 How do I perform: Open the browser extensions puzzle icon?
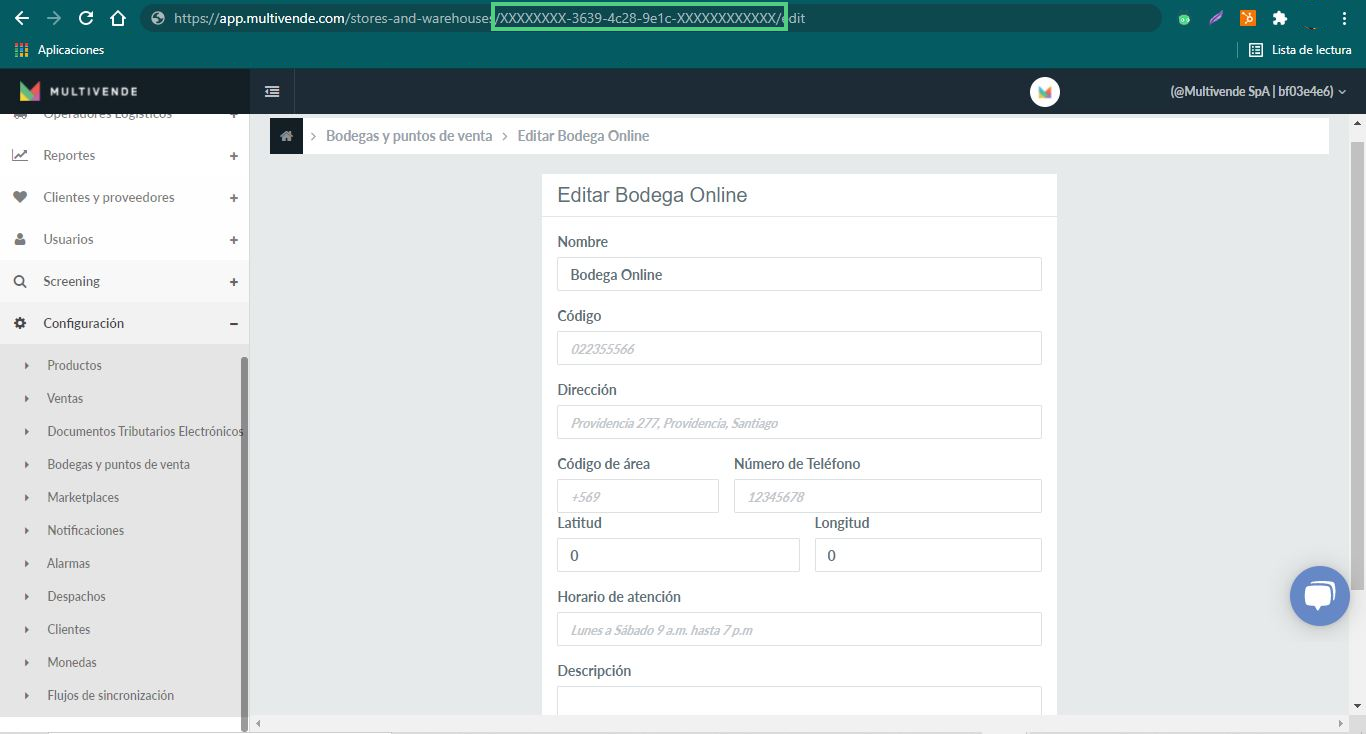click(1279, 18)
